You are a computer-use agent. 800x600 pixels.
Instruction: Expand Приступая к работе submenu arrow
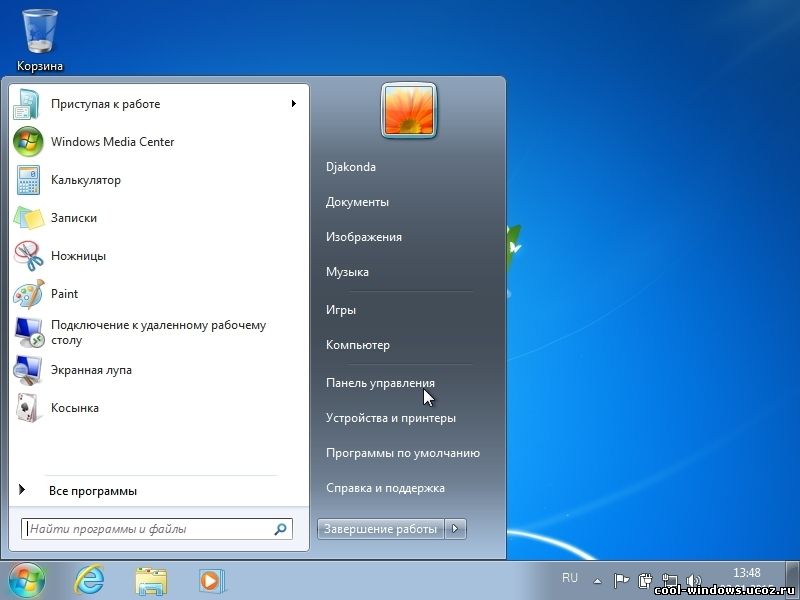293,104
